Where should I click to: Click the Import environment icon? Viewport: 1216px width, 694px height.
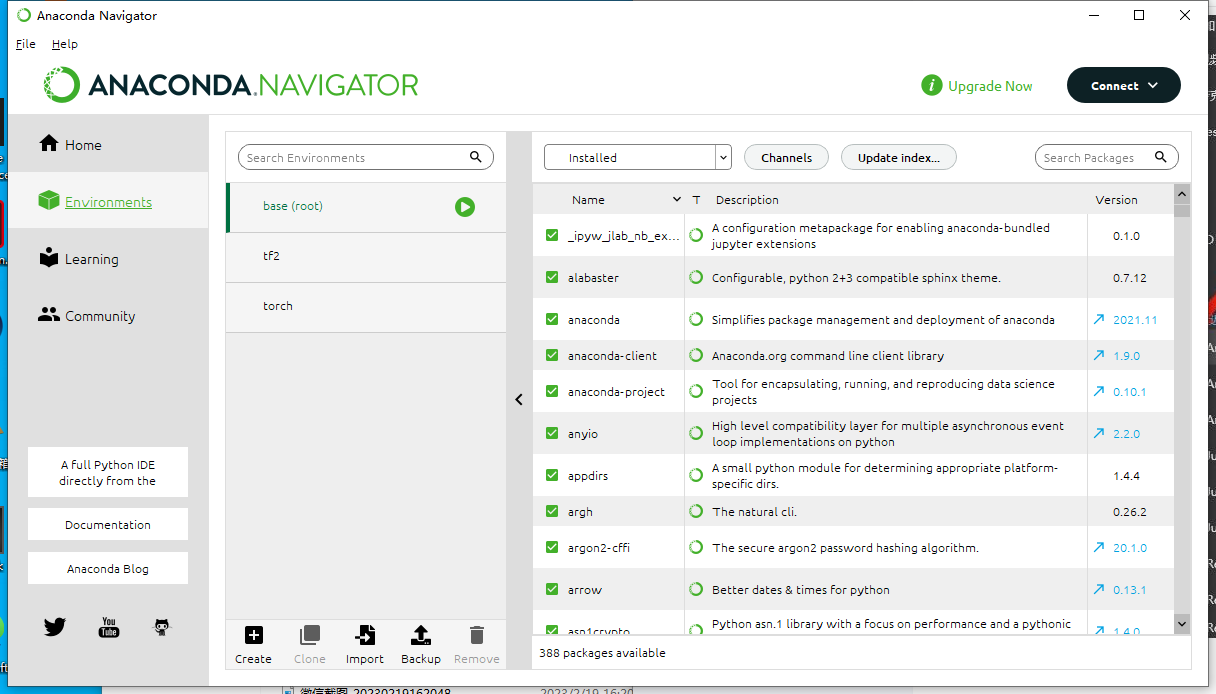pyautogui.click(x=365, y=635)
